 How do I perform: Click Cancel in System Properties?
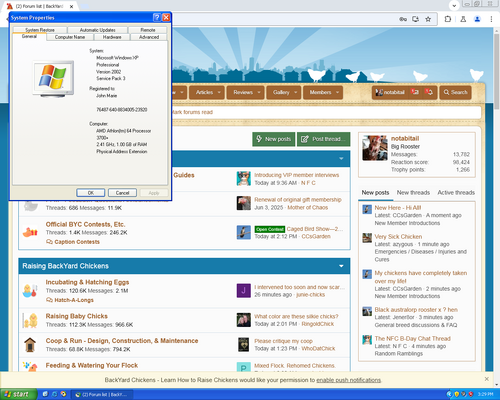coord(122,193)
